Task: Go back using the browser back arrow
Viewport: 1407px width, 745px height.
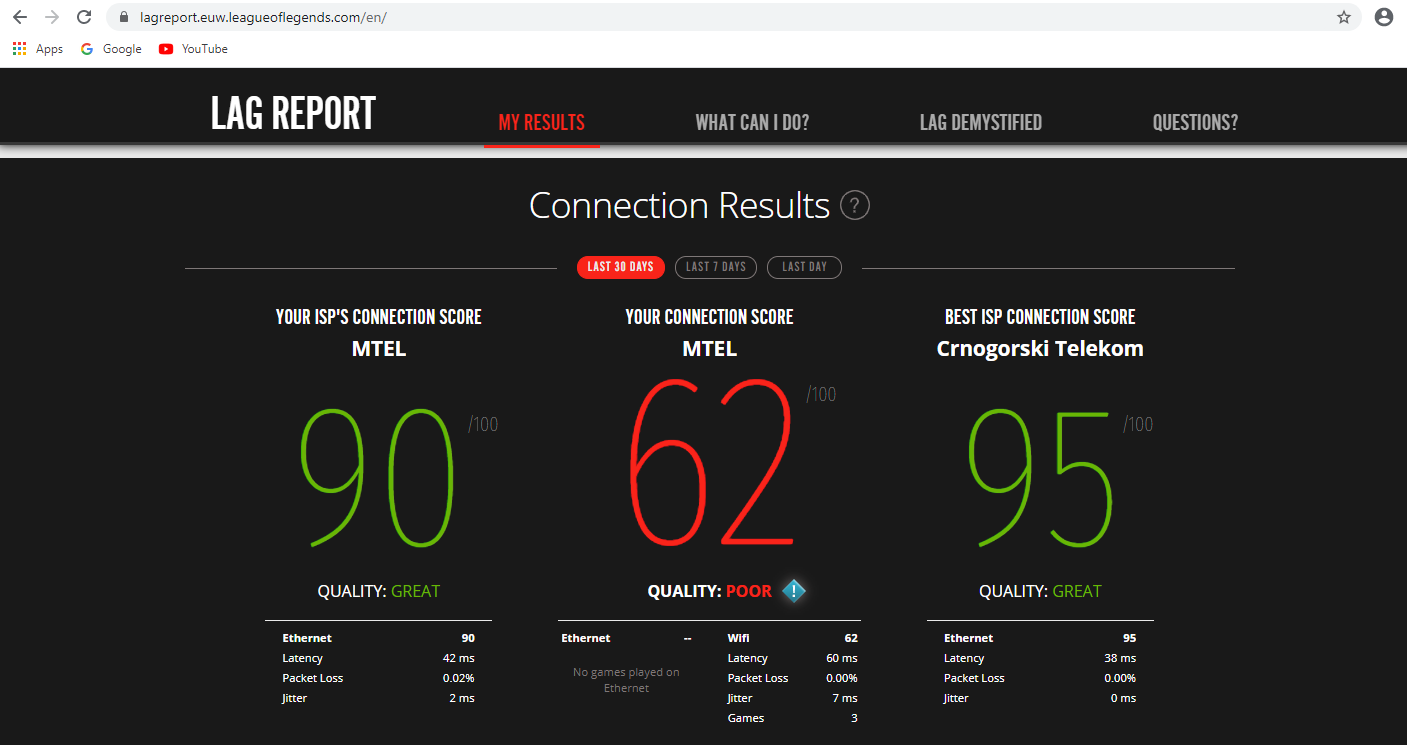Action: tap(20, 17)
